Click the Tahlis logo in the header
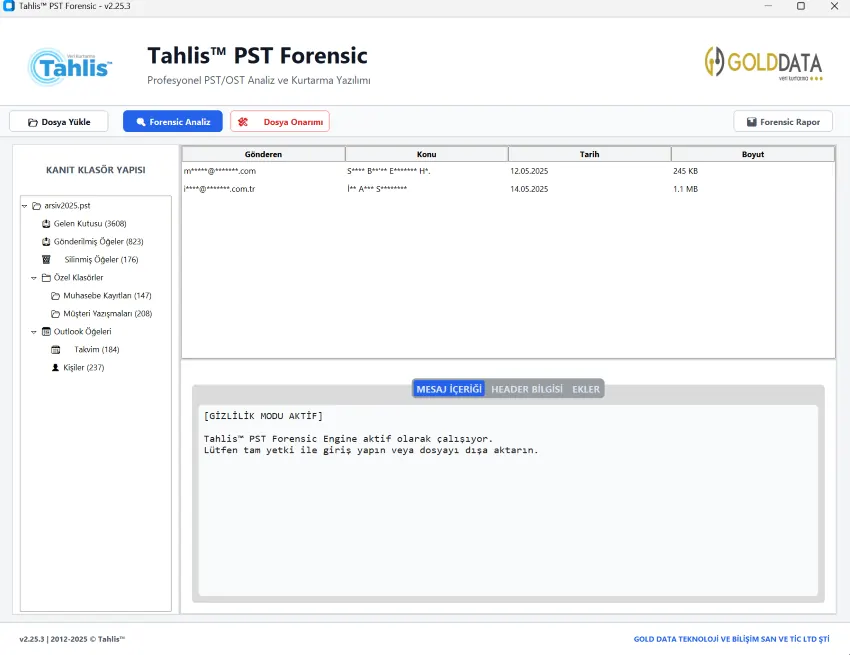 point(67,65)
